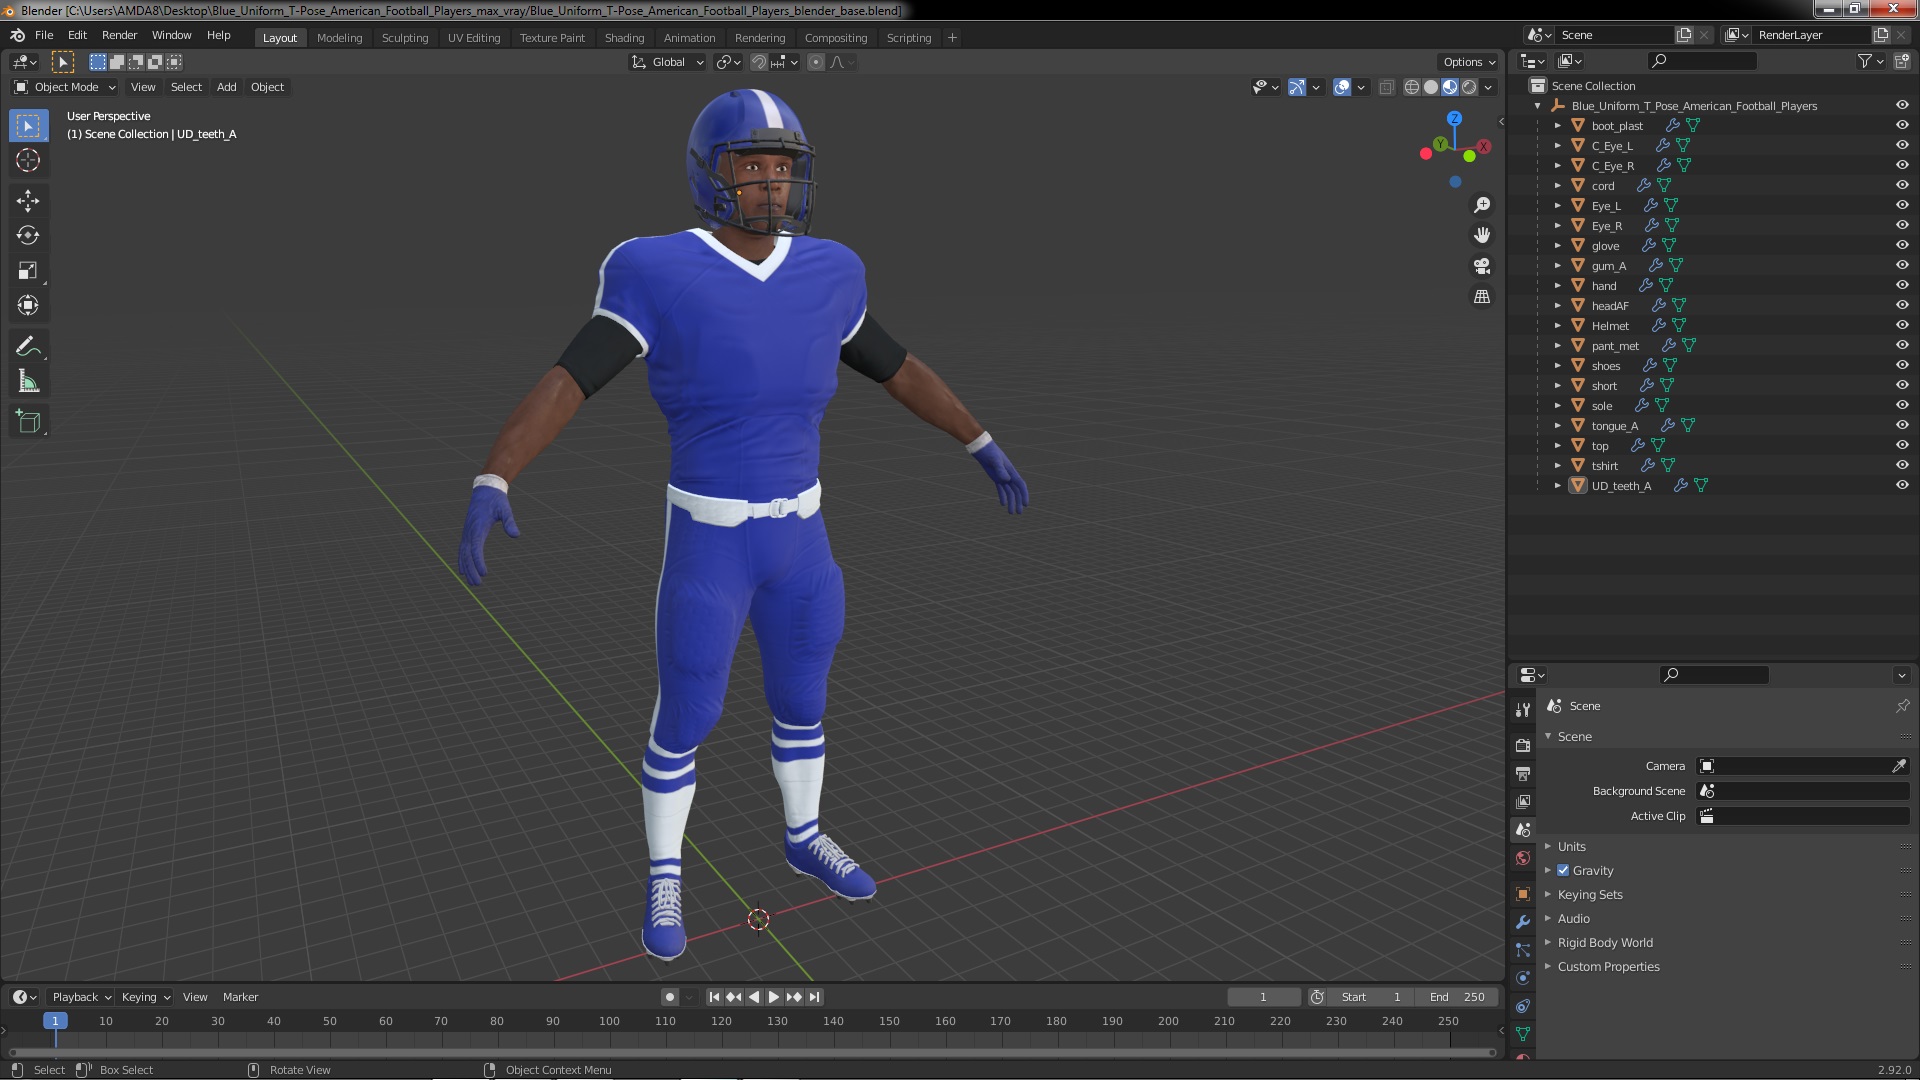Expand the shoes tree item
1920x1080 pixels.
[x=1557, y=366]
